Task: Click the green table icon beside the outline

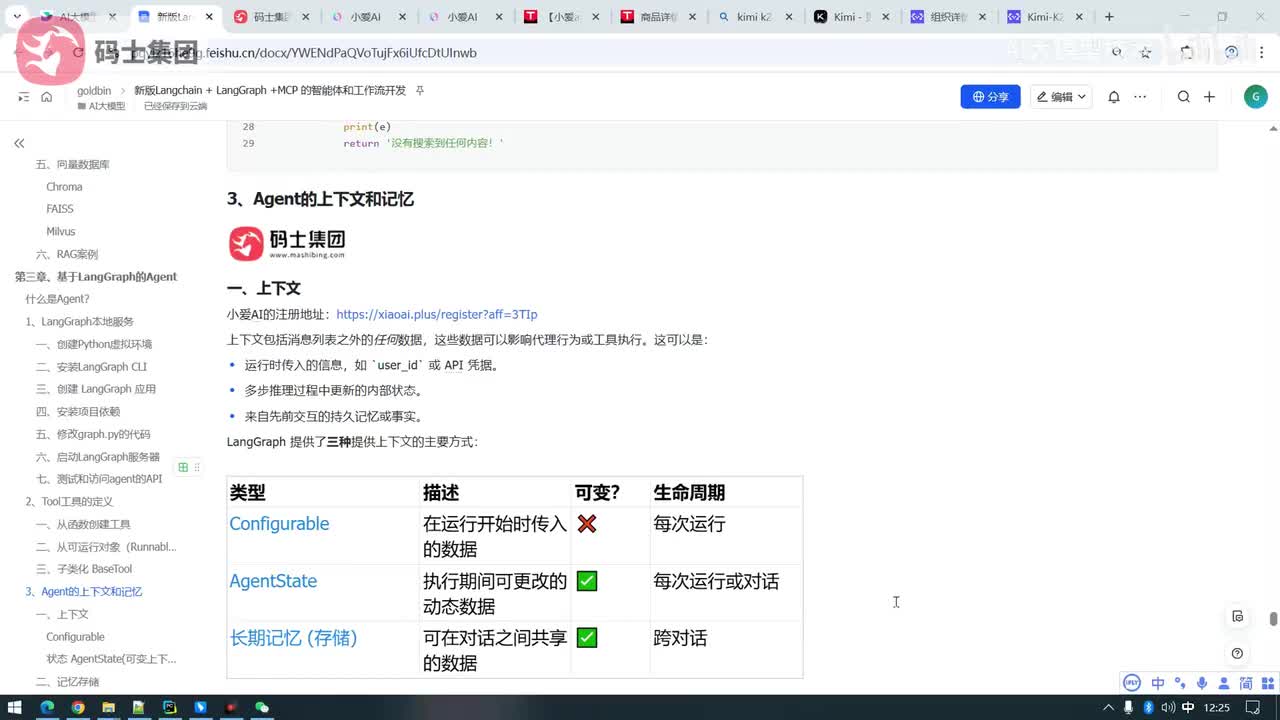Action: [x=183, y=467]
